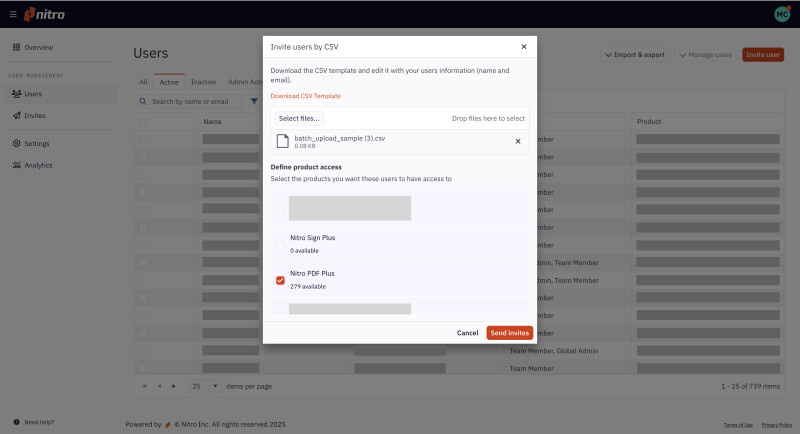Remove the batch_upload_sample (3).csv file
800x434 pixels.
(x=517, y=141)
